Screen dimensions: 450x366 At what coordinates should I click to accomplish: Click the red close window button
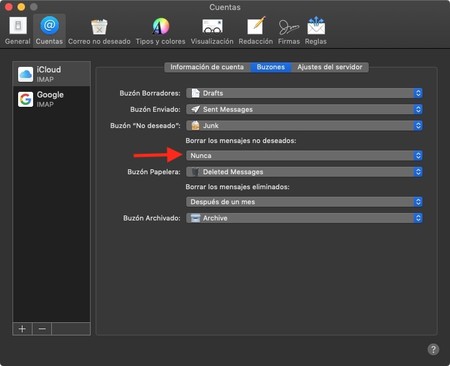point(8,7)
